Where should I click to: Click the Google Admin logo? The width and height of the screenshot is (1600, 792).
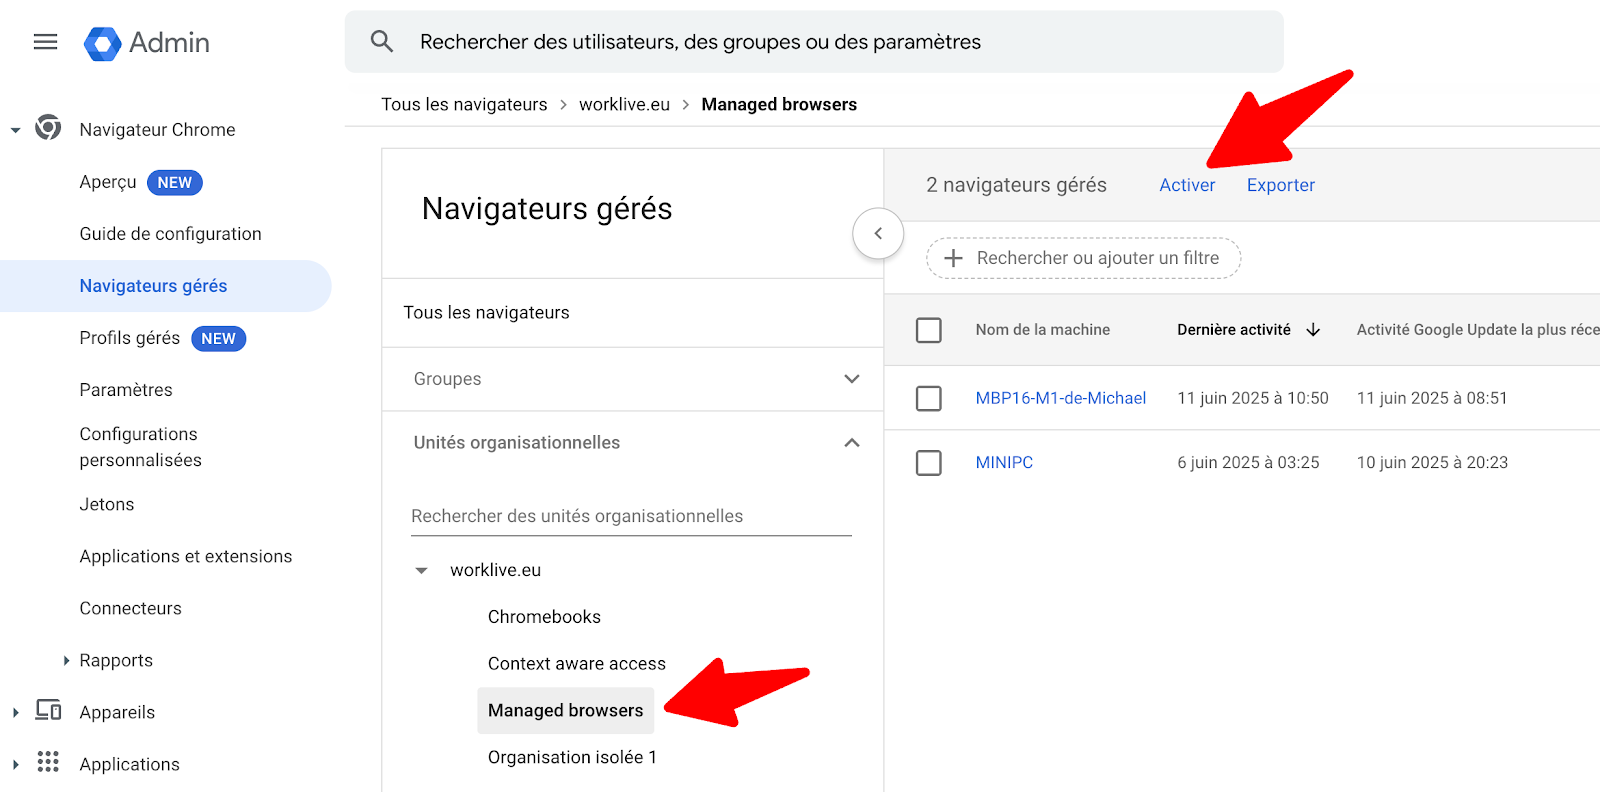click(147, 43)
